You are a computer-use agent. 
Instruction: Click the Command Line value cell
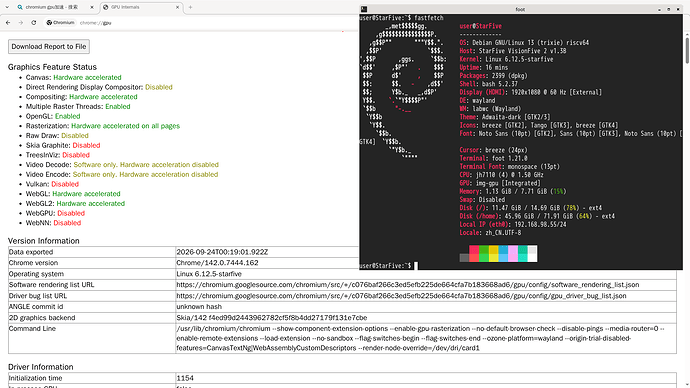[x=426, y=338]
